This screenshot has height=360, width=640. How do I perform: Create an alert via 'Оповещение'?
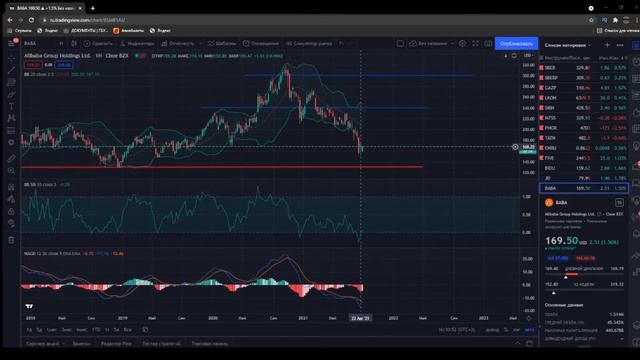click(x=261, y=43)
